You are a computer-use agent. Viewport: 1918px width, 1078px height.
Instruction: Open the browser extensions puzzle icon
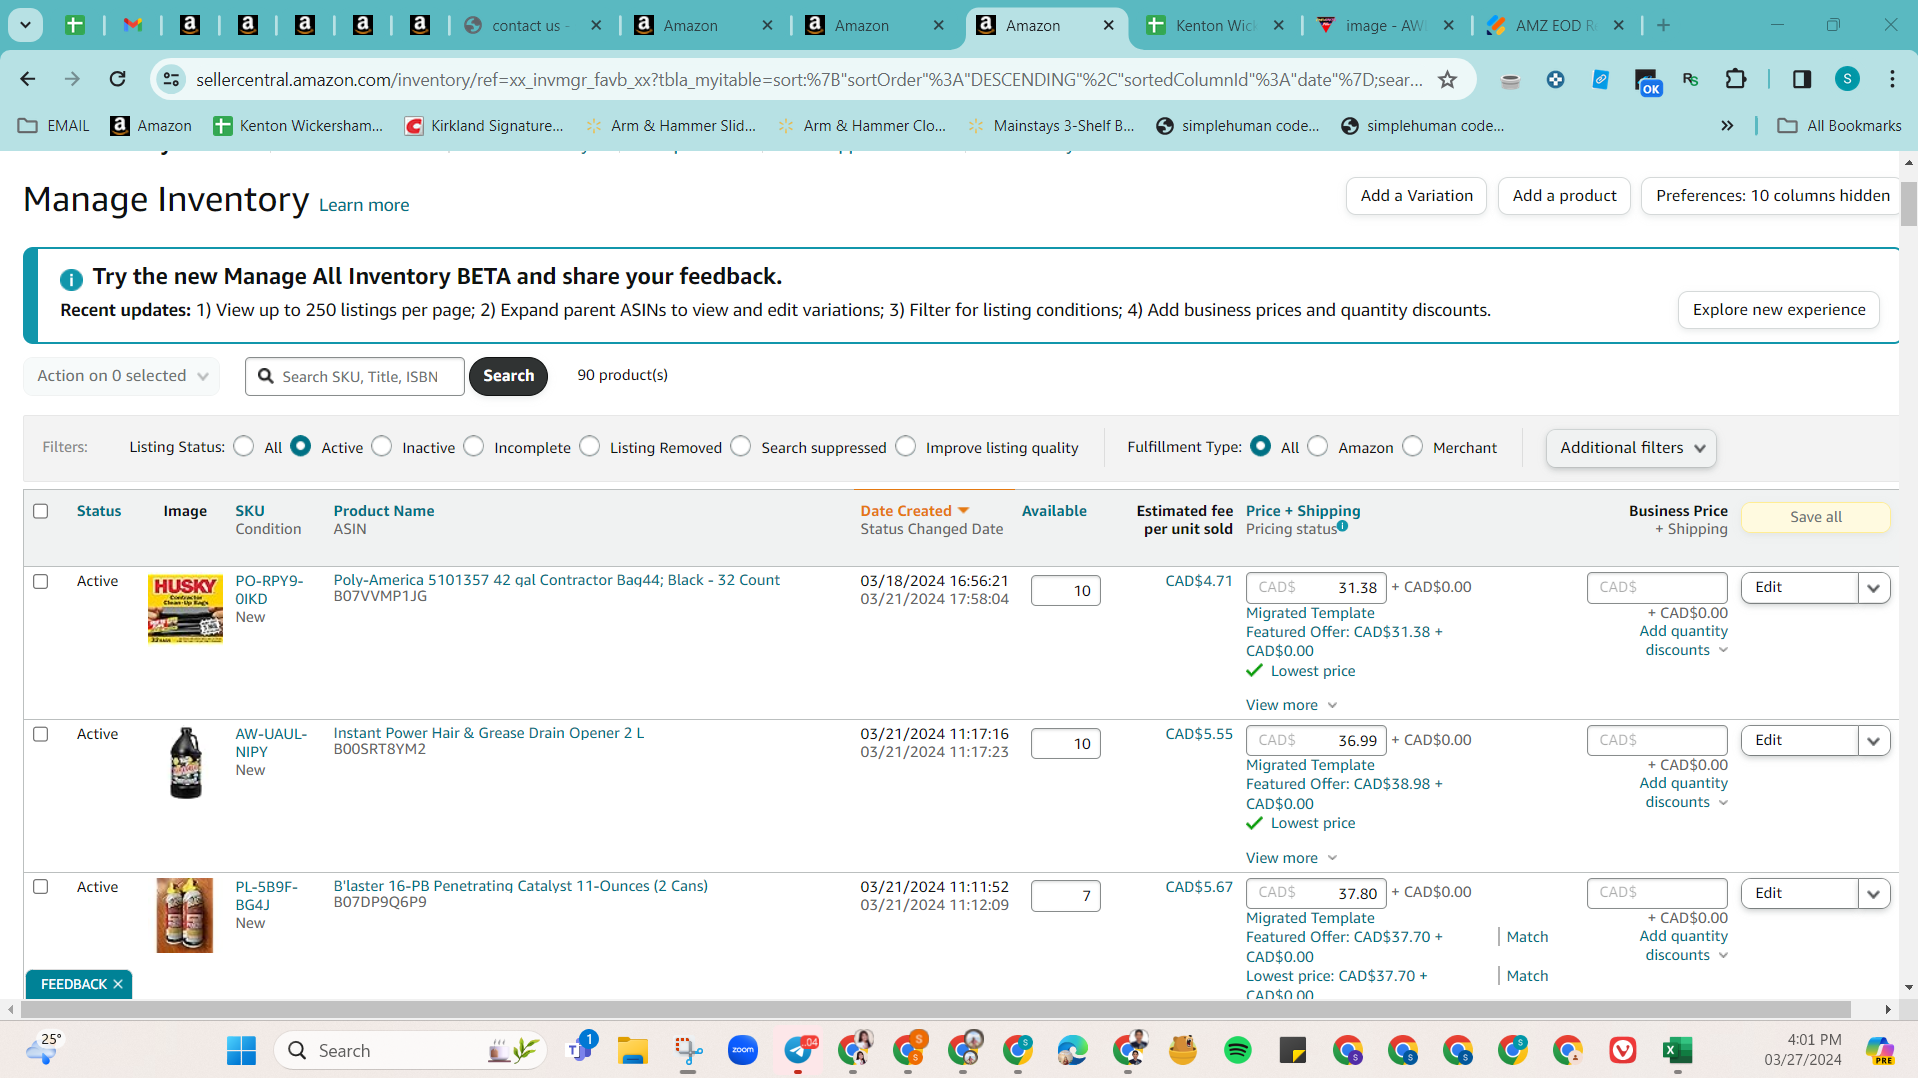1736,79
